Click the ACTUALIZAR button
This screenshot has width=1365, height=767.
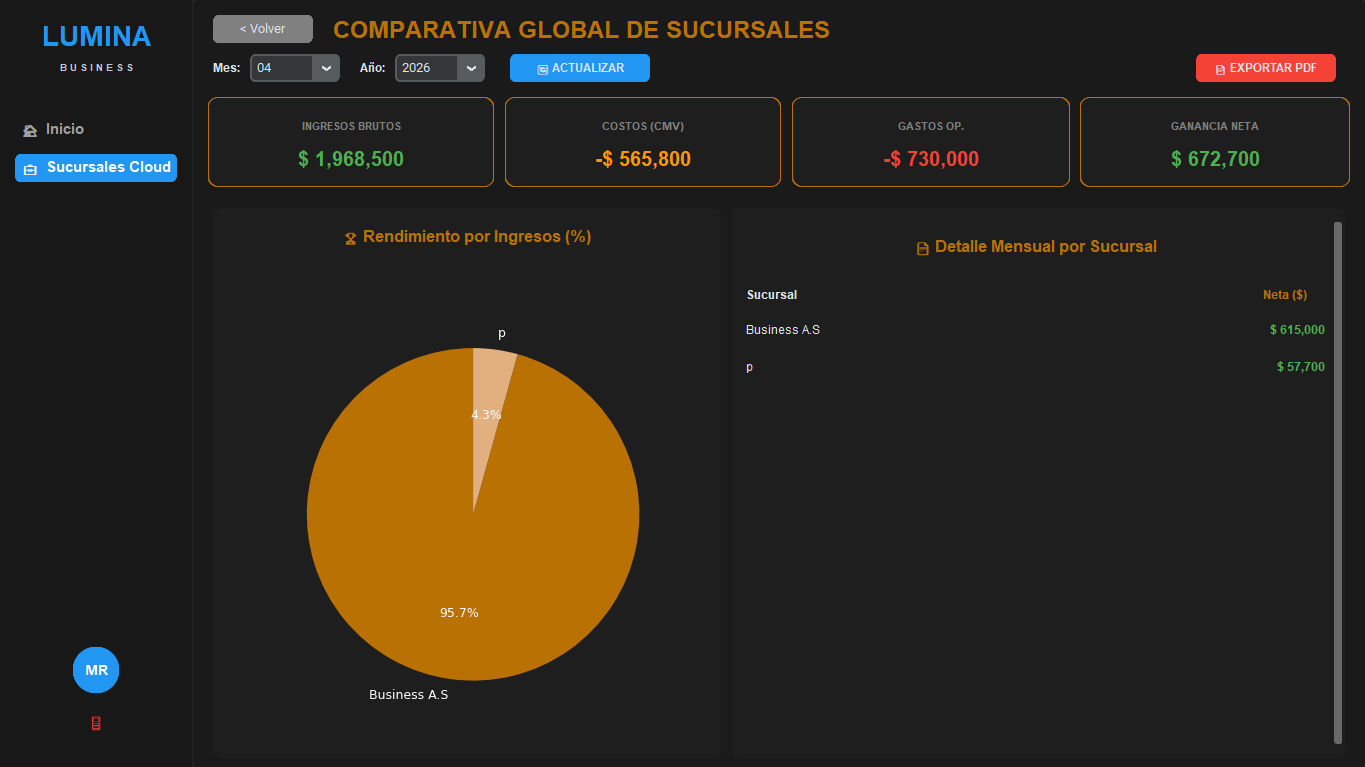pyautogui.click(x=579, y=67)
